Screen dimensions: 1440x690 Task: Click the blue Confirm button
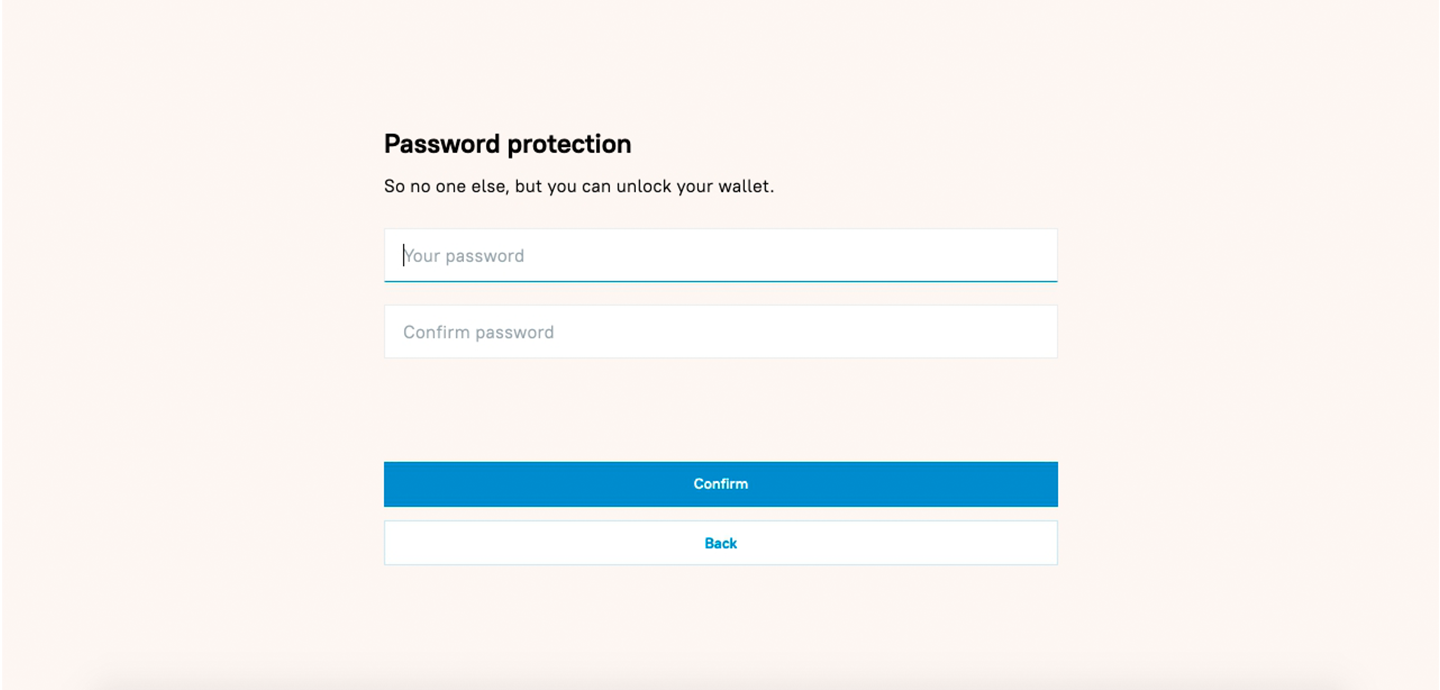point(720,484)
